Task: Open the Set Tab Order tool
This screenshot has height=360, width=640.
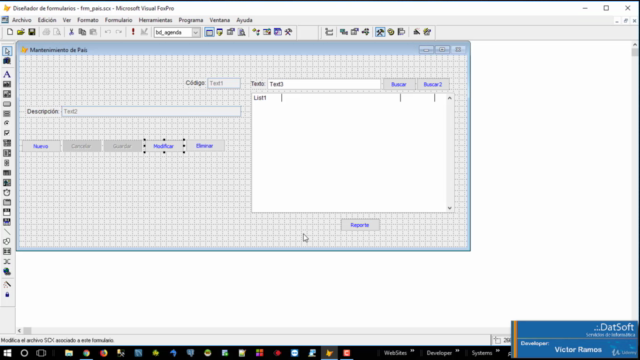Action: pos(329,32)
